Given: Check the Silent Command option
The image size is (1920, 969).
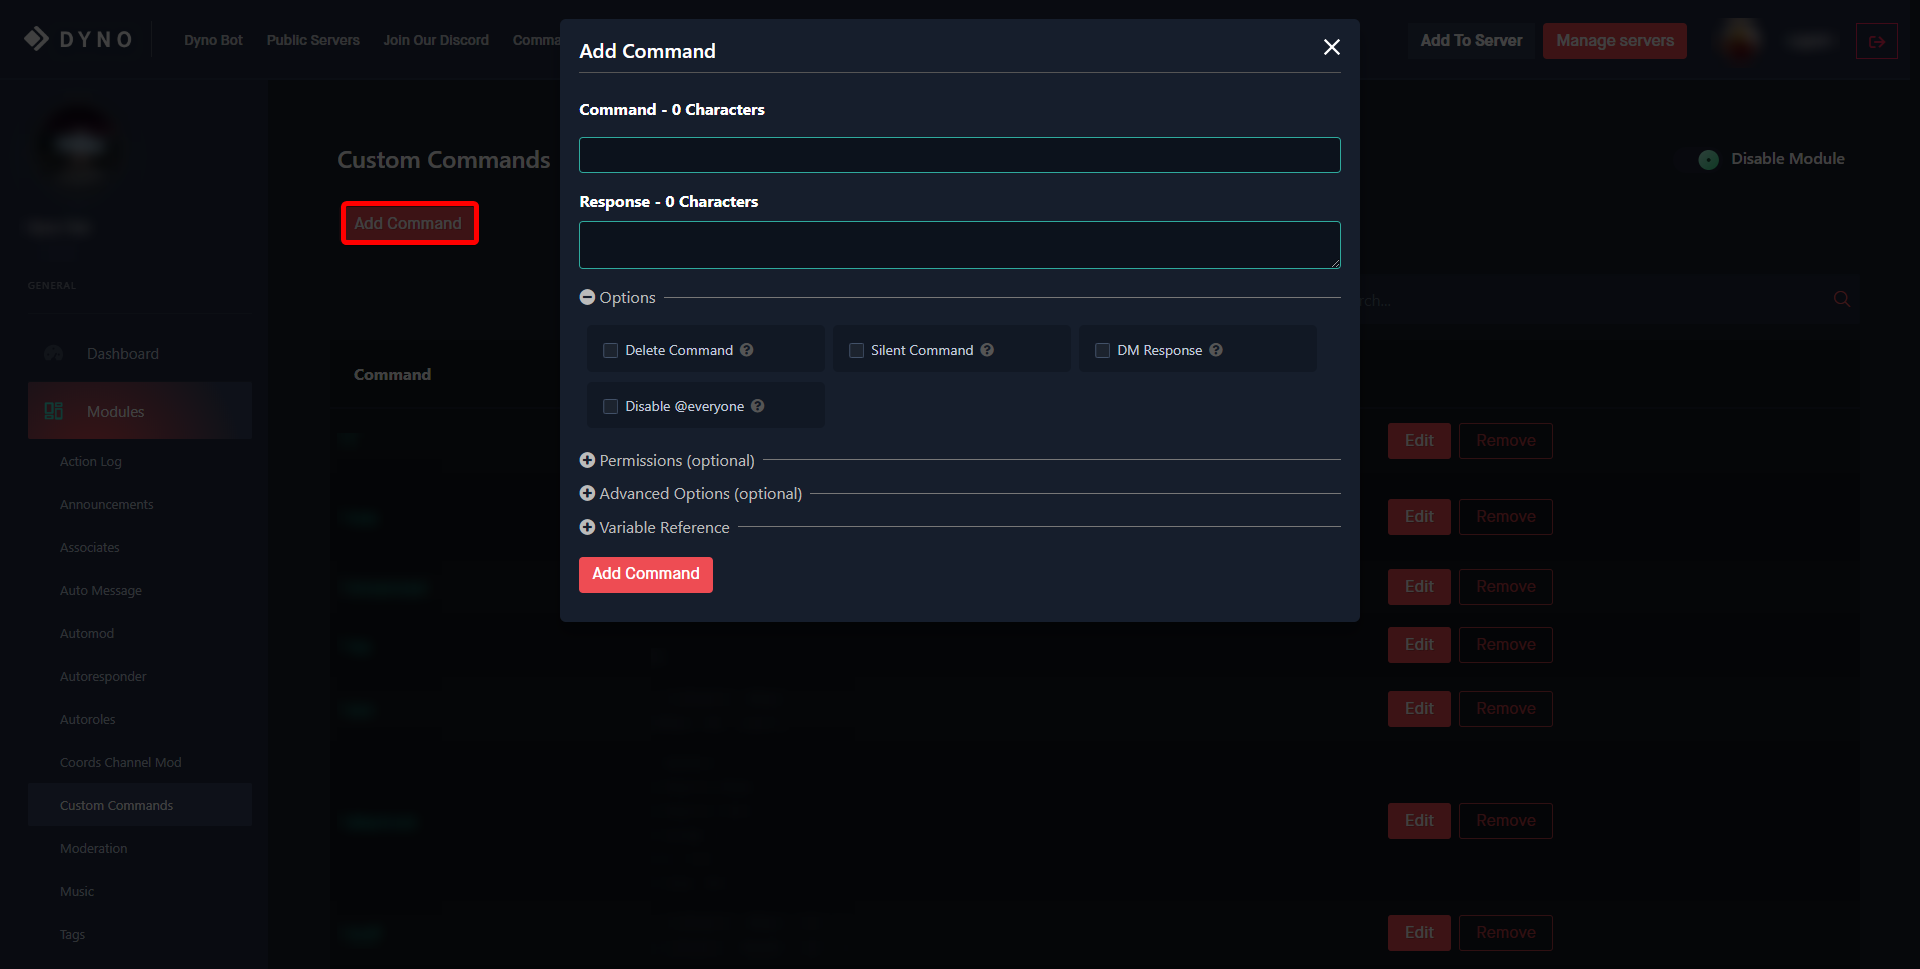Looking at the screenshot, I should coord(857,350).
